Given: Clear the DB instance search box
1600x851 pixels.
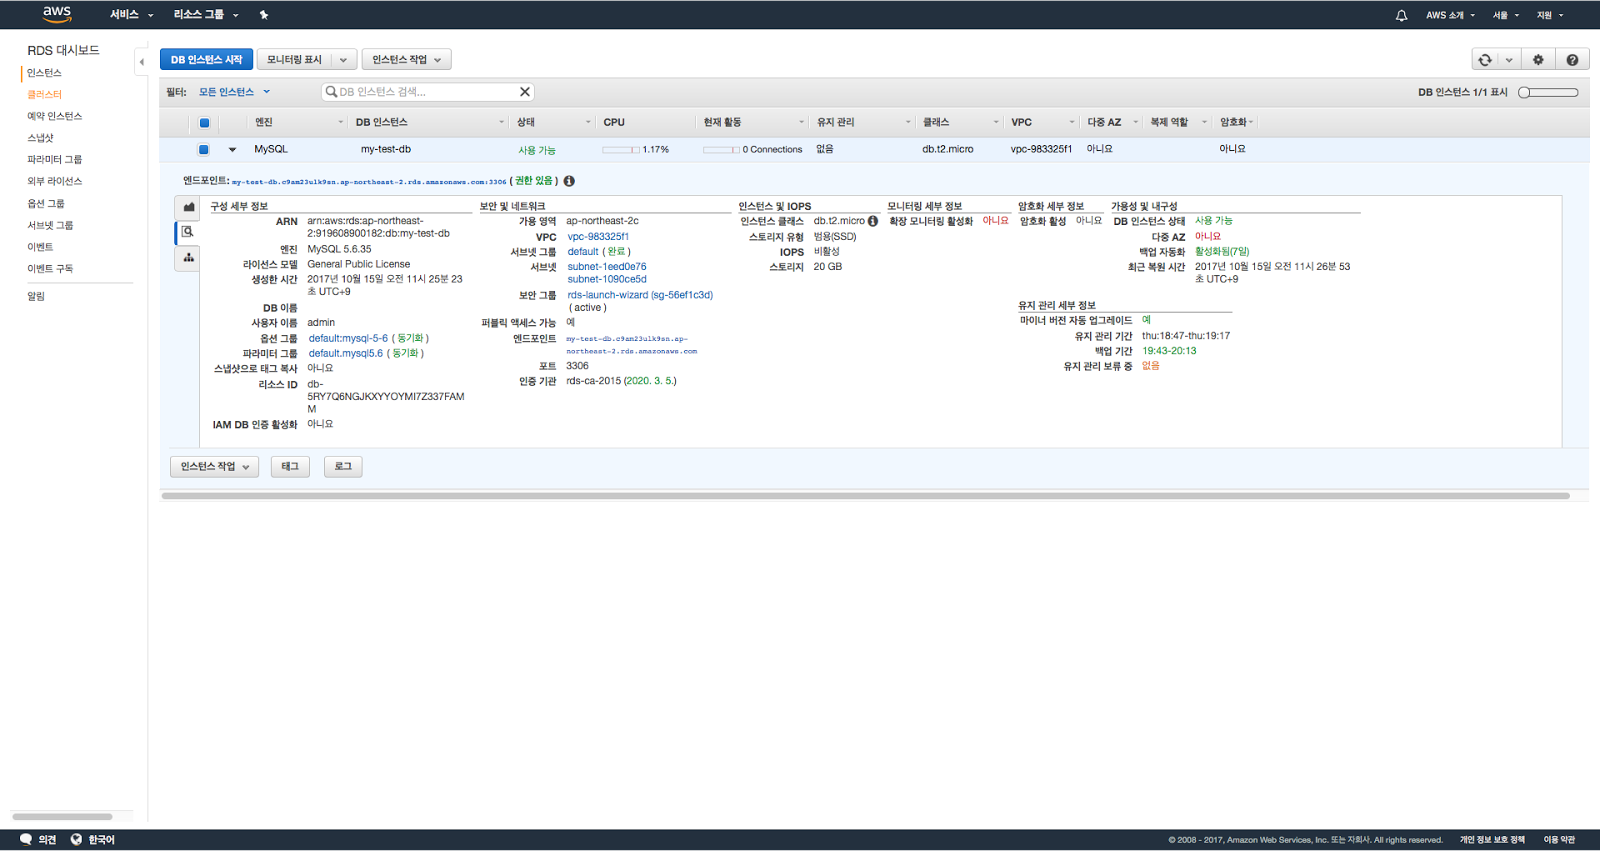Looking at the screenshot, I should (x=524, y=92).
